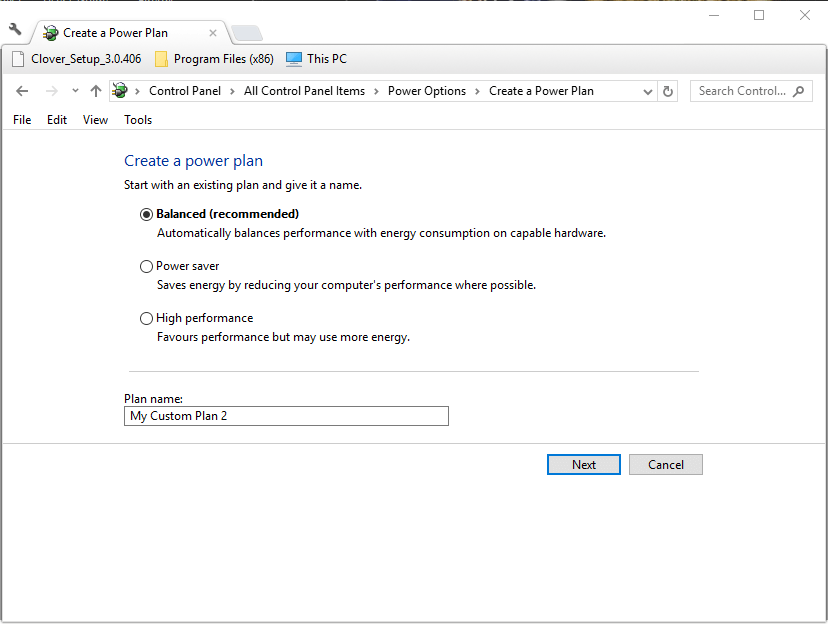Open the This PC bookmark
Screen dimensions: 828x624
pos(316,59)
